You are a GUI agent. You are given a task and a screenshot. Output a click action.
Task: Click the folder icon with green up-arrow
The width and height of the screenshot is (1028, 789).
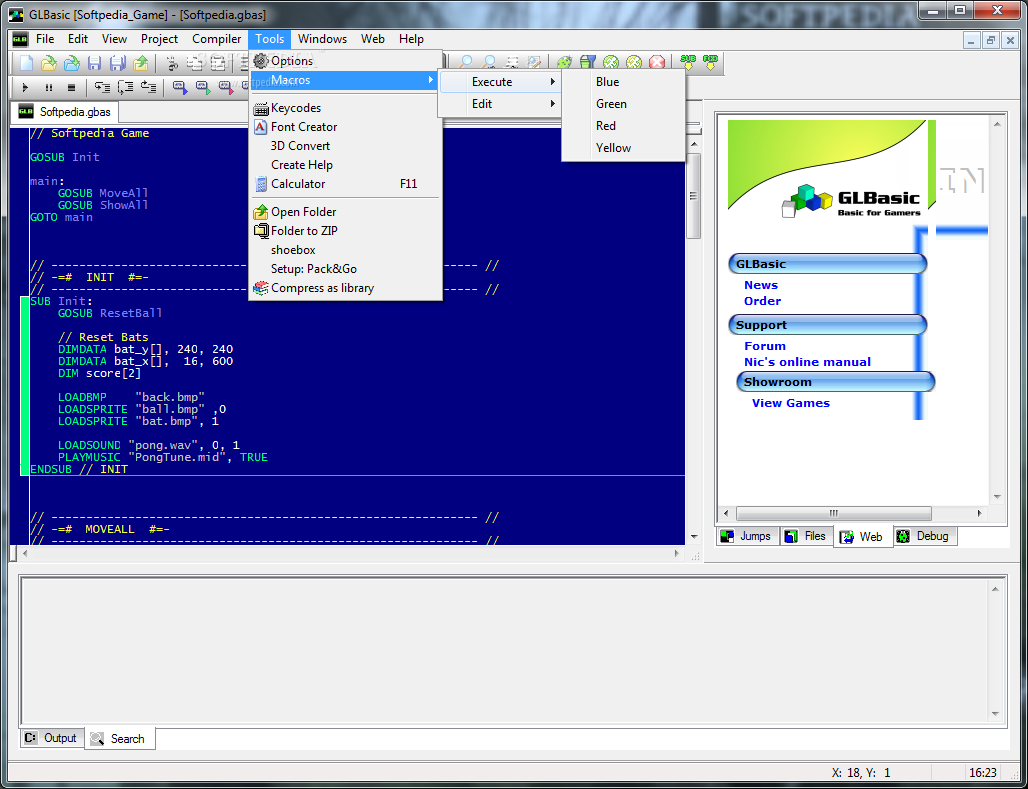click(140, 63)
